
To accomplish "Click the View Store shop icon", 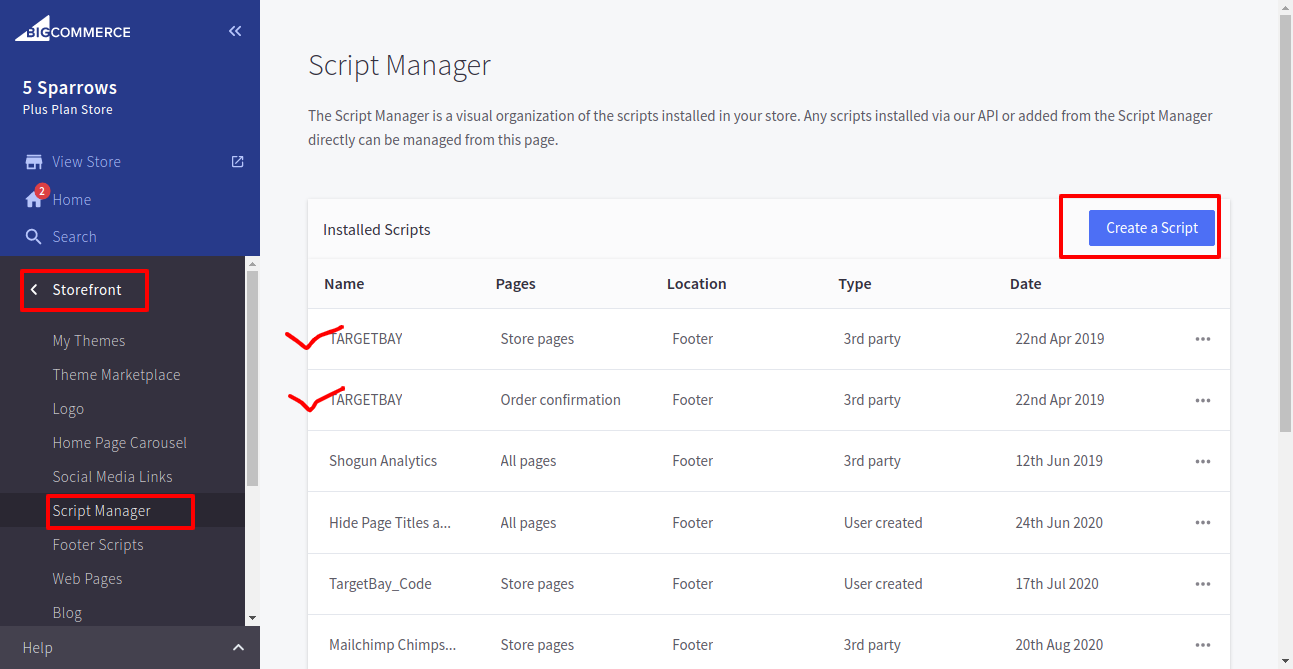I will click(x=34, y=162).
